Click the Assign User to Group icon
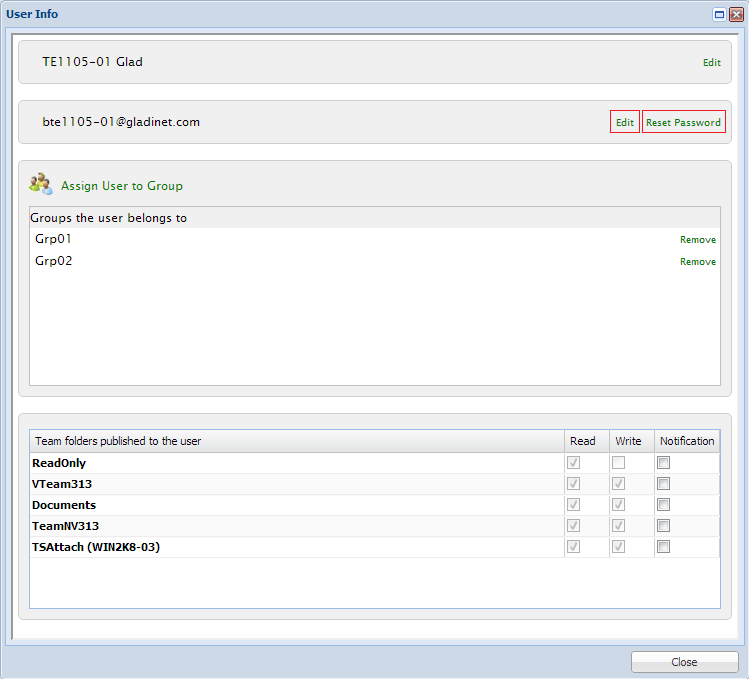 [41, 183]
